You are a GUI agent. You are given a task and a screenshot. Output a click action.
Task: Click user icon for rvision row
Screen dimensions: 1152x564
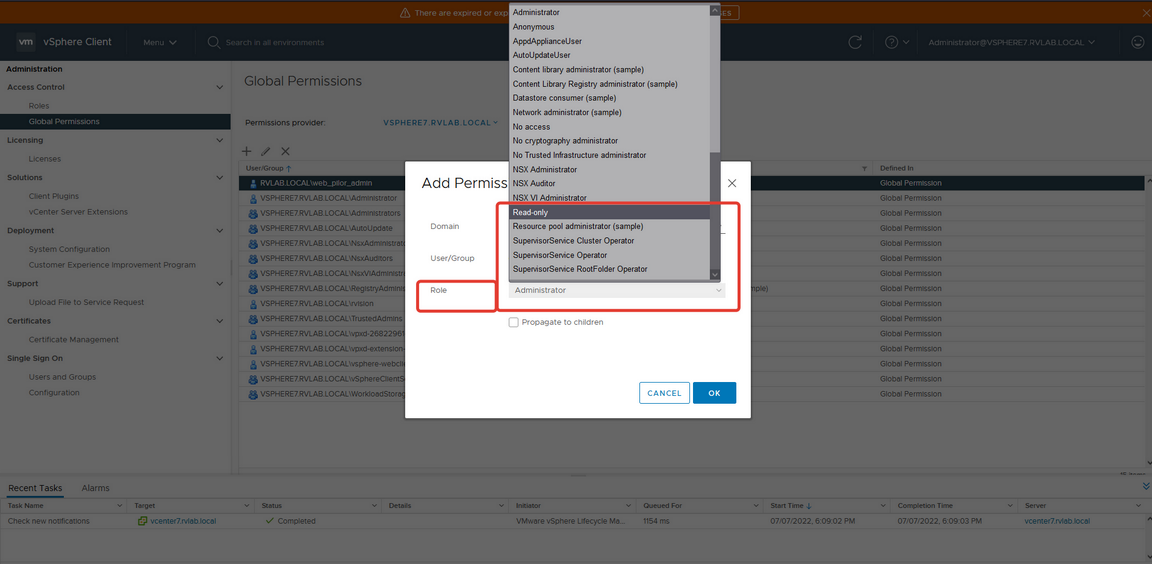[253, 304]
